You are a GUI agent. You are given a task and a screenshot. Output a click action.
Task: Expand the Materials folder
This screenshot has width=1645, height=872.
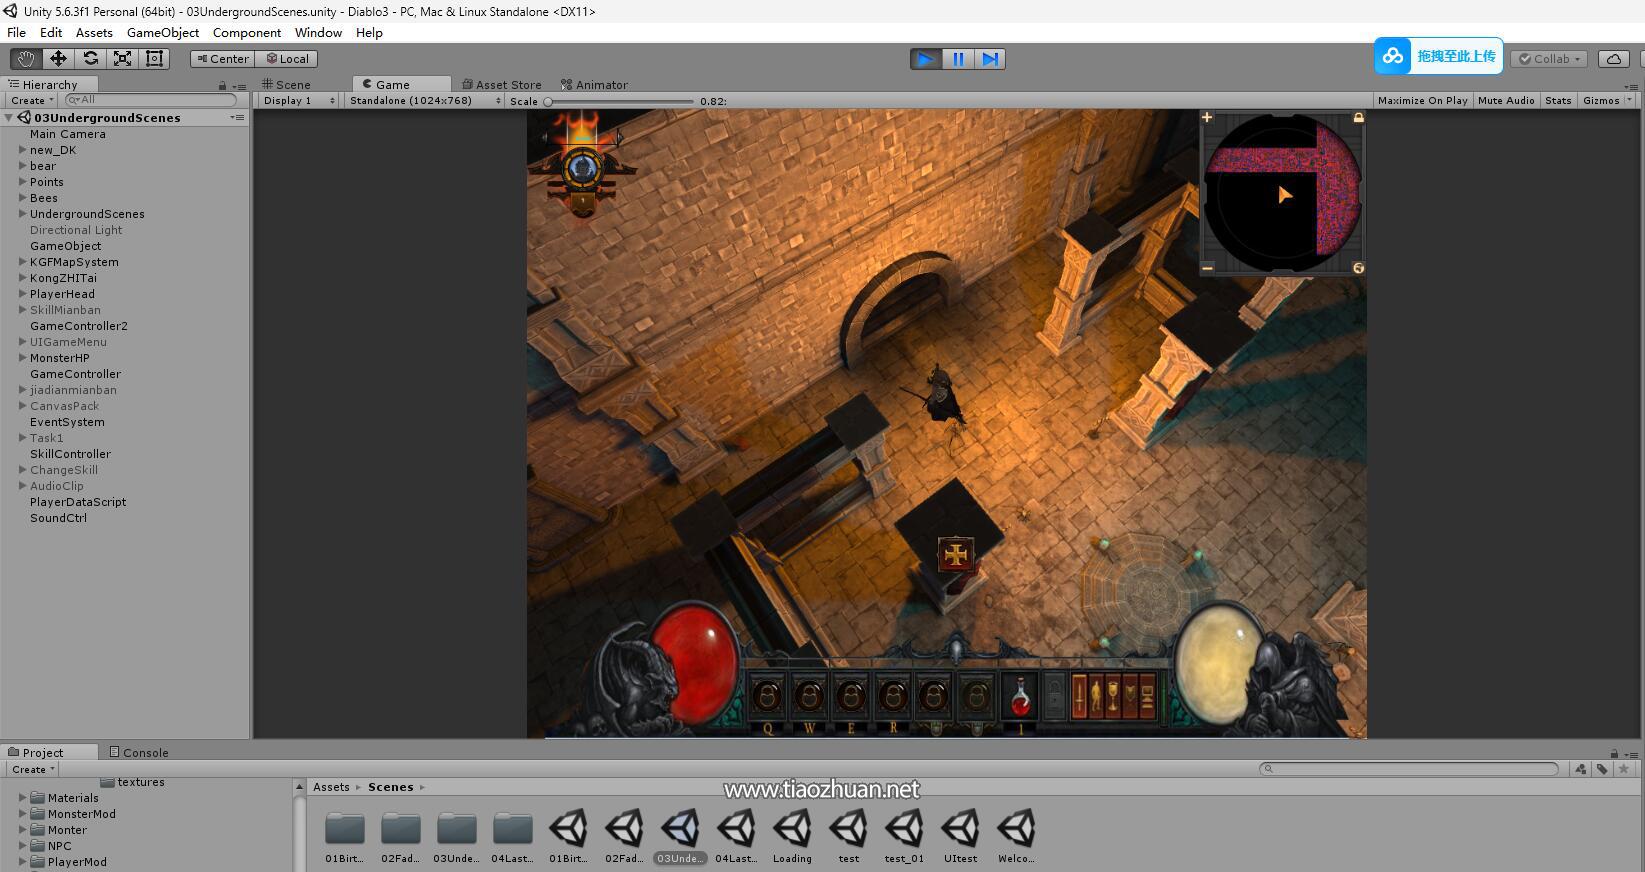tap(22, 798)
